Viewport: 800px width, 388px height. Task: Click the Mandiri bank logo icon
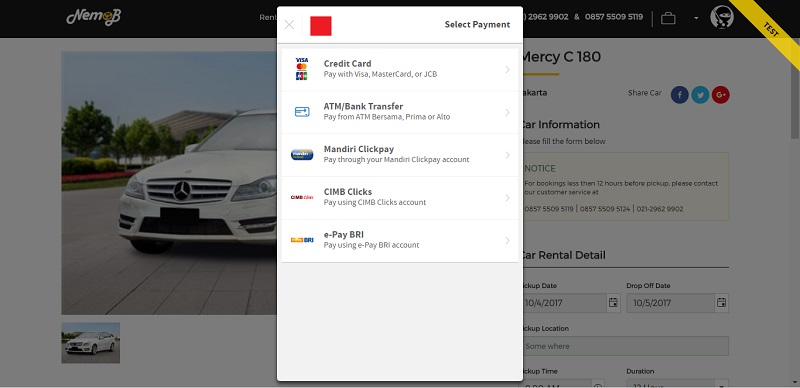[x=302, y=154]
